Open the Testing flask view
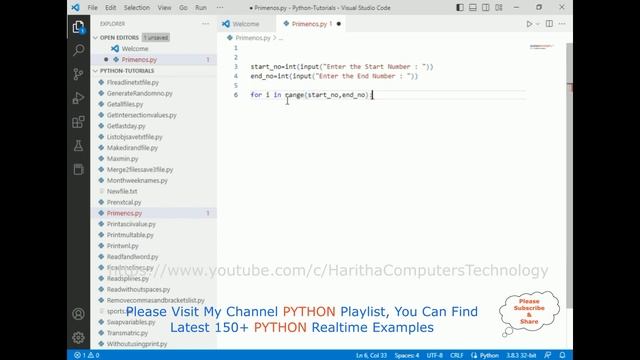The width and height of the screenshot is (640, 360). coord(78,146)
